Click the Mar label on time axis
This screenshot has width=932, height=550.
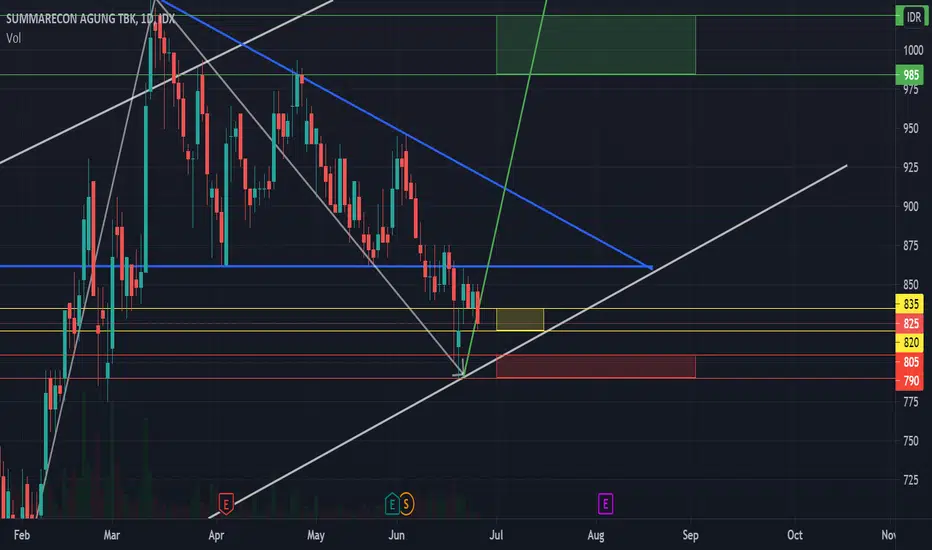click(x=112, y=535)
